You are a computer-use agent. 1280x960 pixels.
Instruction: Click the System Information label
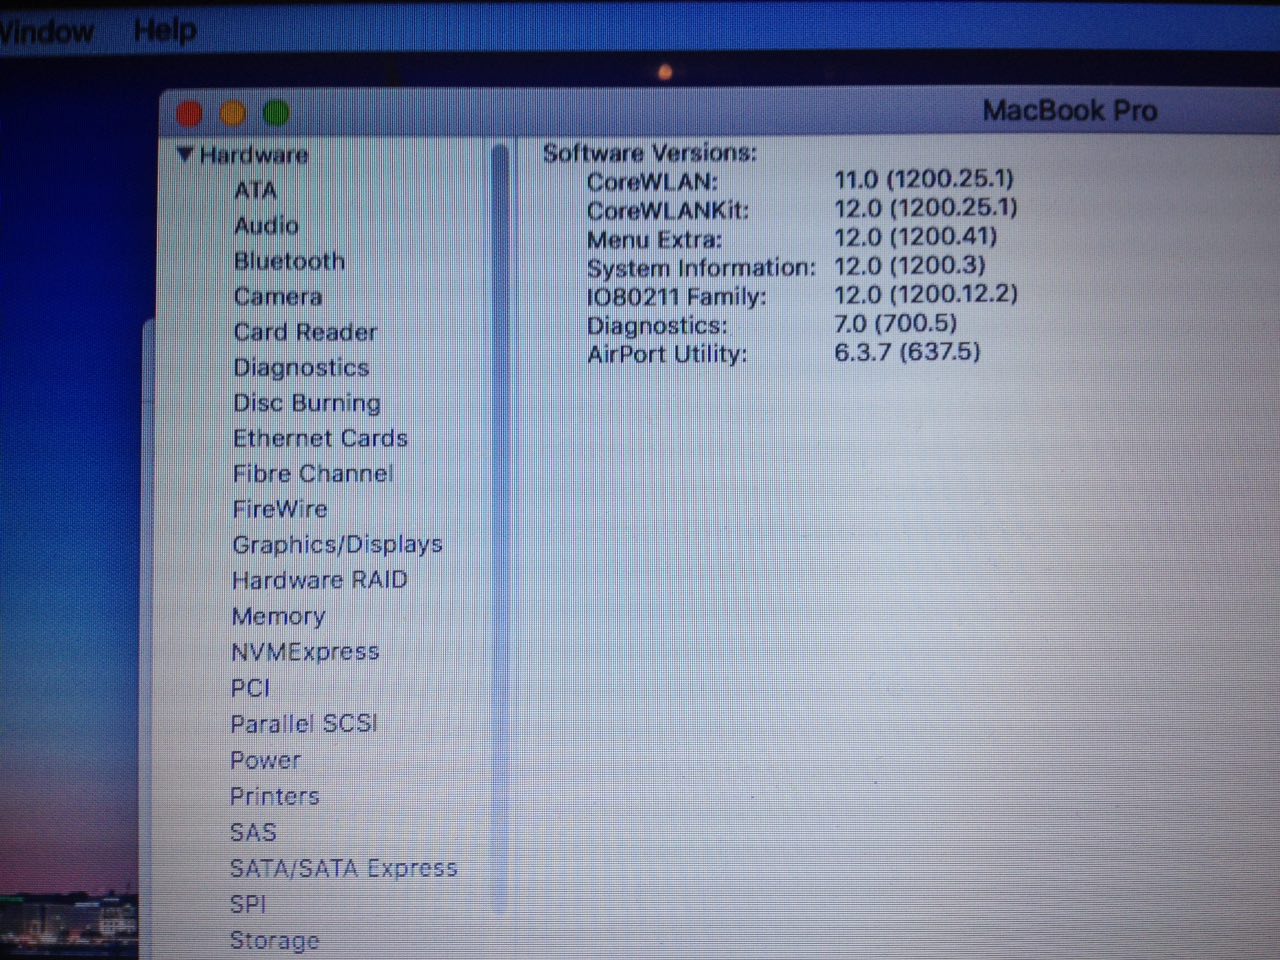coord(701,269)
